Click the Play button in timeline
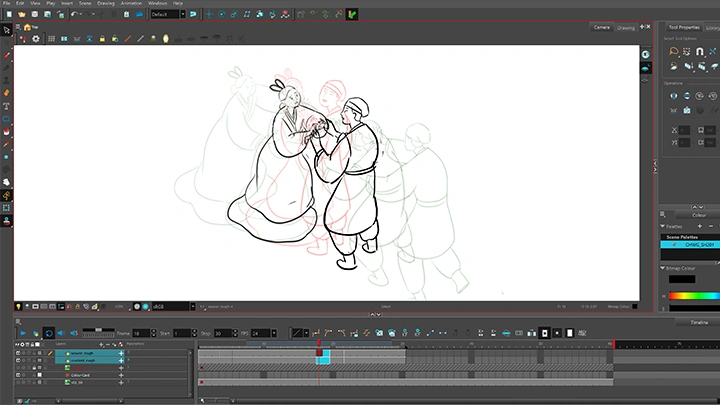 tap(24, 332)
